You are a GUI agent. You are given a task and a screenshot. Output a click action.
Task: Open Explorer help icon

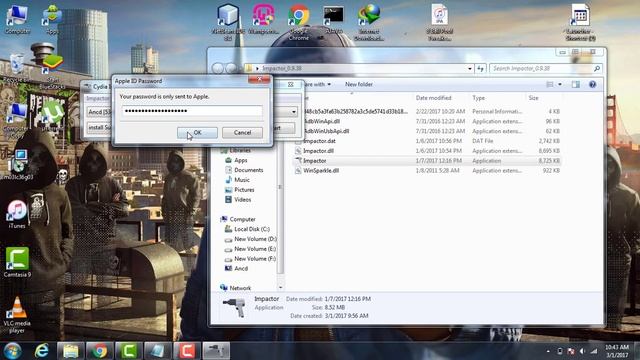[592, 84]
